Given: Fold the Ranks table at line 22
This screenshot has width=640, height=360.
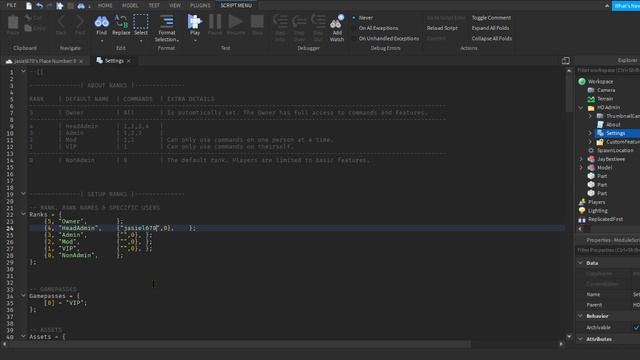Looking at the screenshot, I should click(23, 214).
